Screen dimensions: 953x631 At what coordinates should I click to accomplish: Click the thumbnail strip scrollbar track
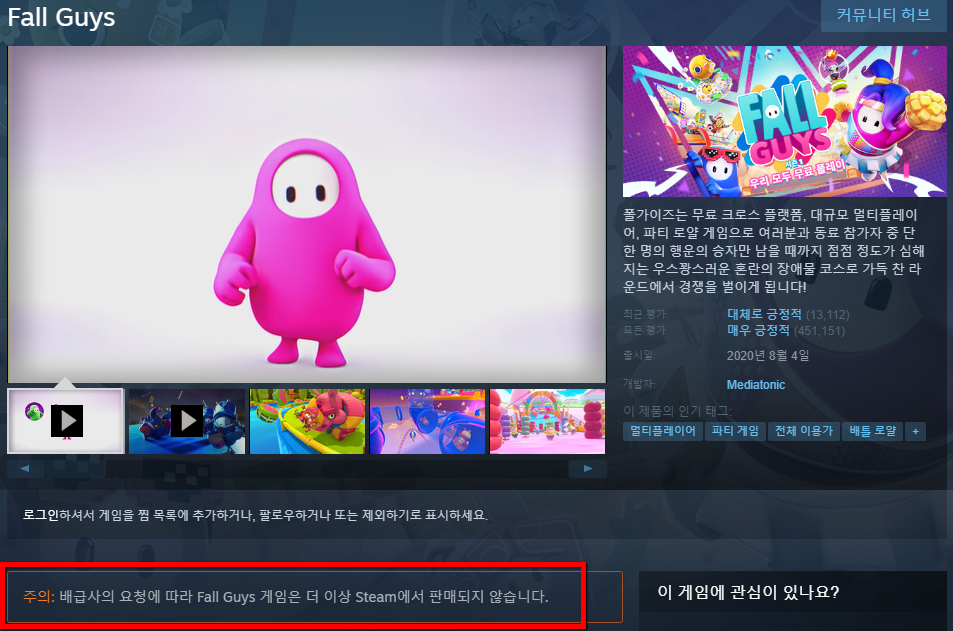tap(306, 469)
